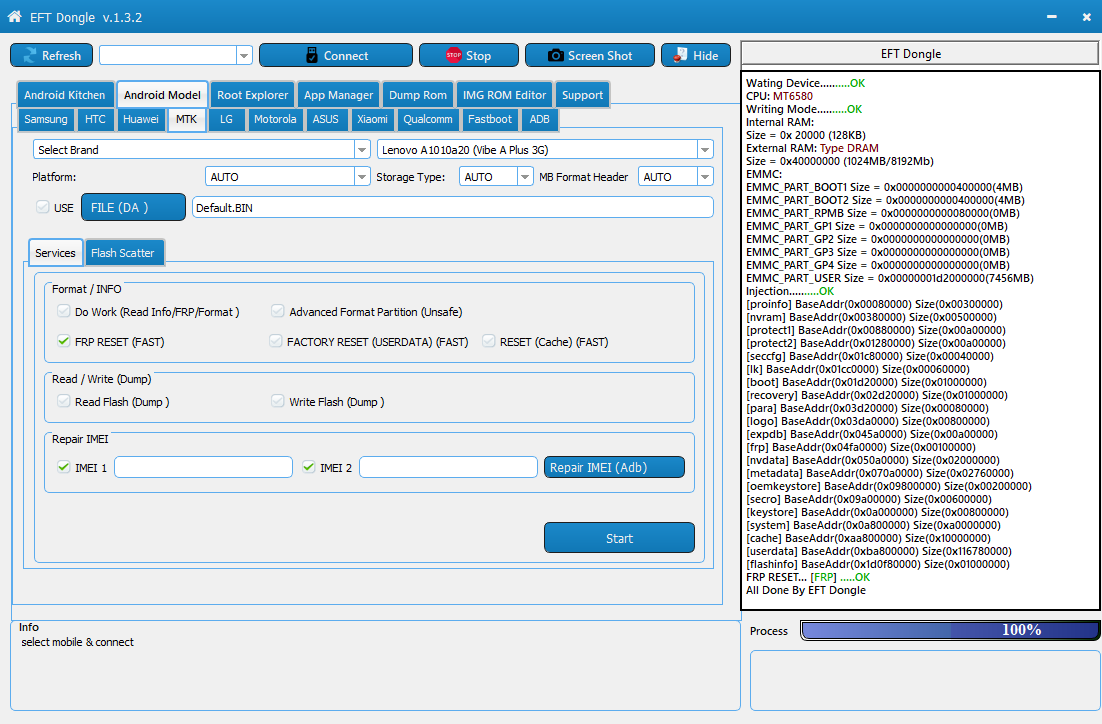This screenshot has width=1102, height=724.
Task: Open the Select Brand dropdown
Action: click(362, 150)
